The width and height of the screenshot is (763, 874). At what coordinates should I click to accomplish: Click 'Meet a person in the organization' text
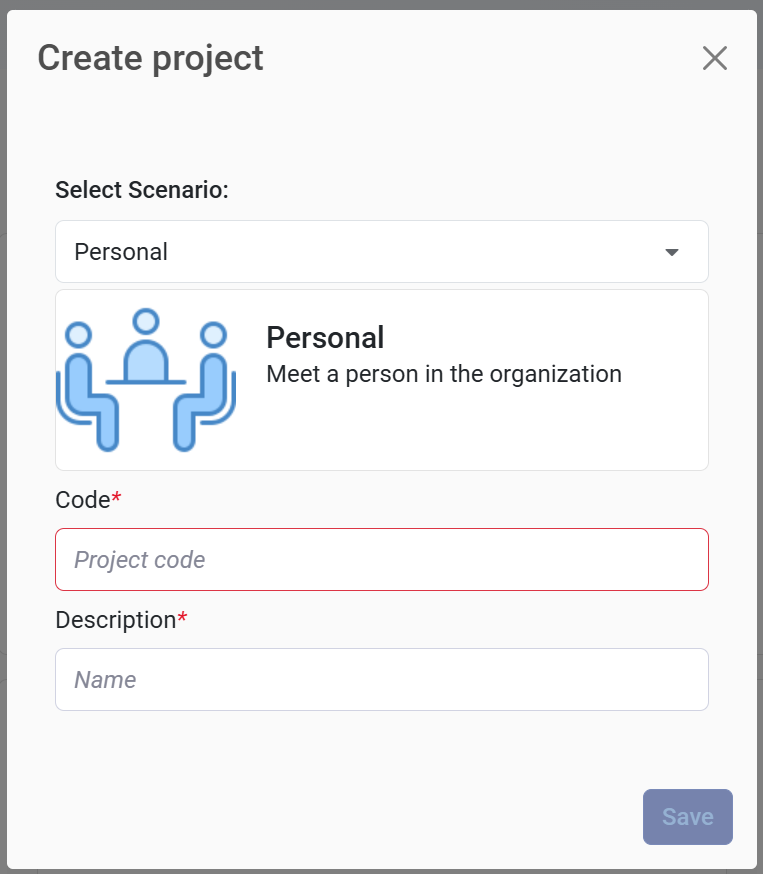point(444,375)
